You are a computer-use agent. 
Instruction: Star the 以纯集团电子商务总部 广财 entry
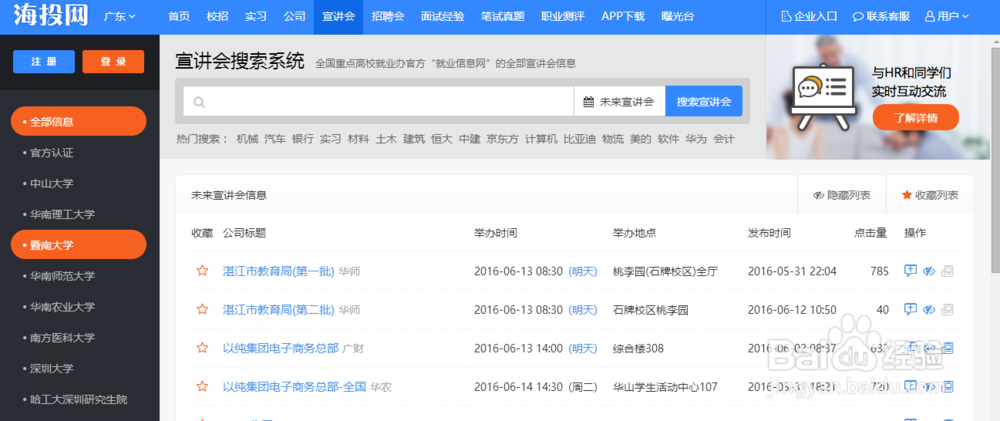click(202, 348)
